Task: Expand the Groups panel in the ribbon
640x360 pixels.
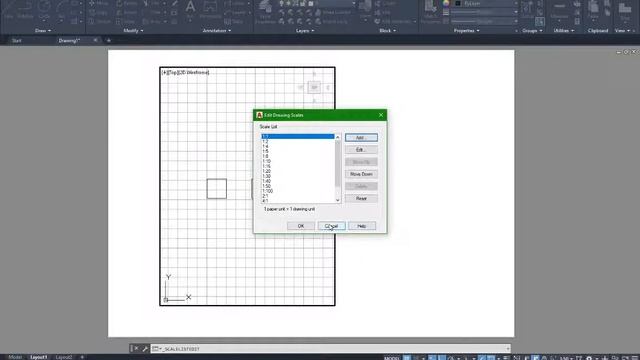Action: [532, 31]
